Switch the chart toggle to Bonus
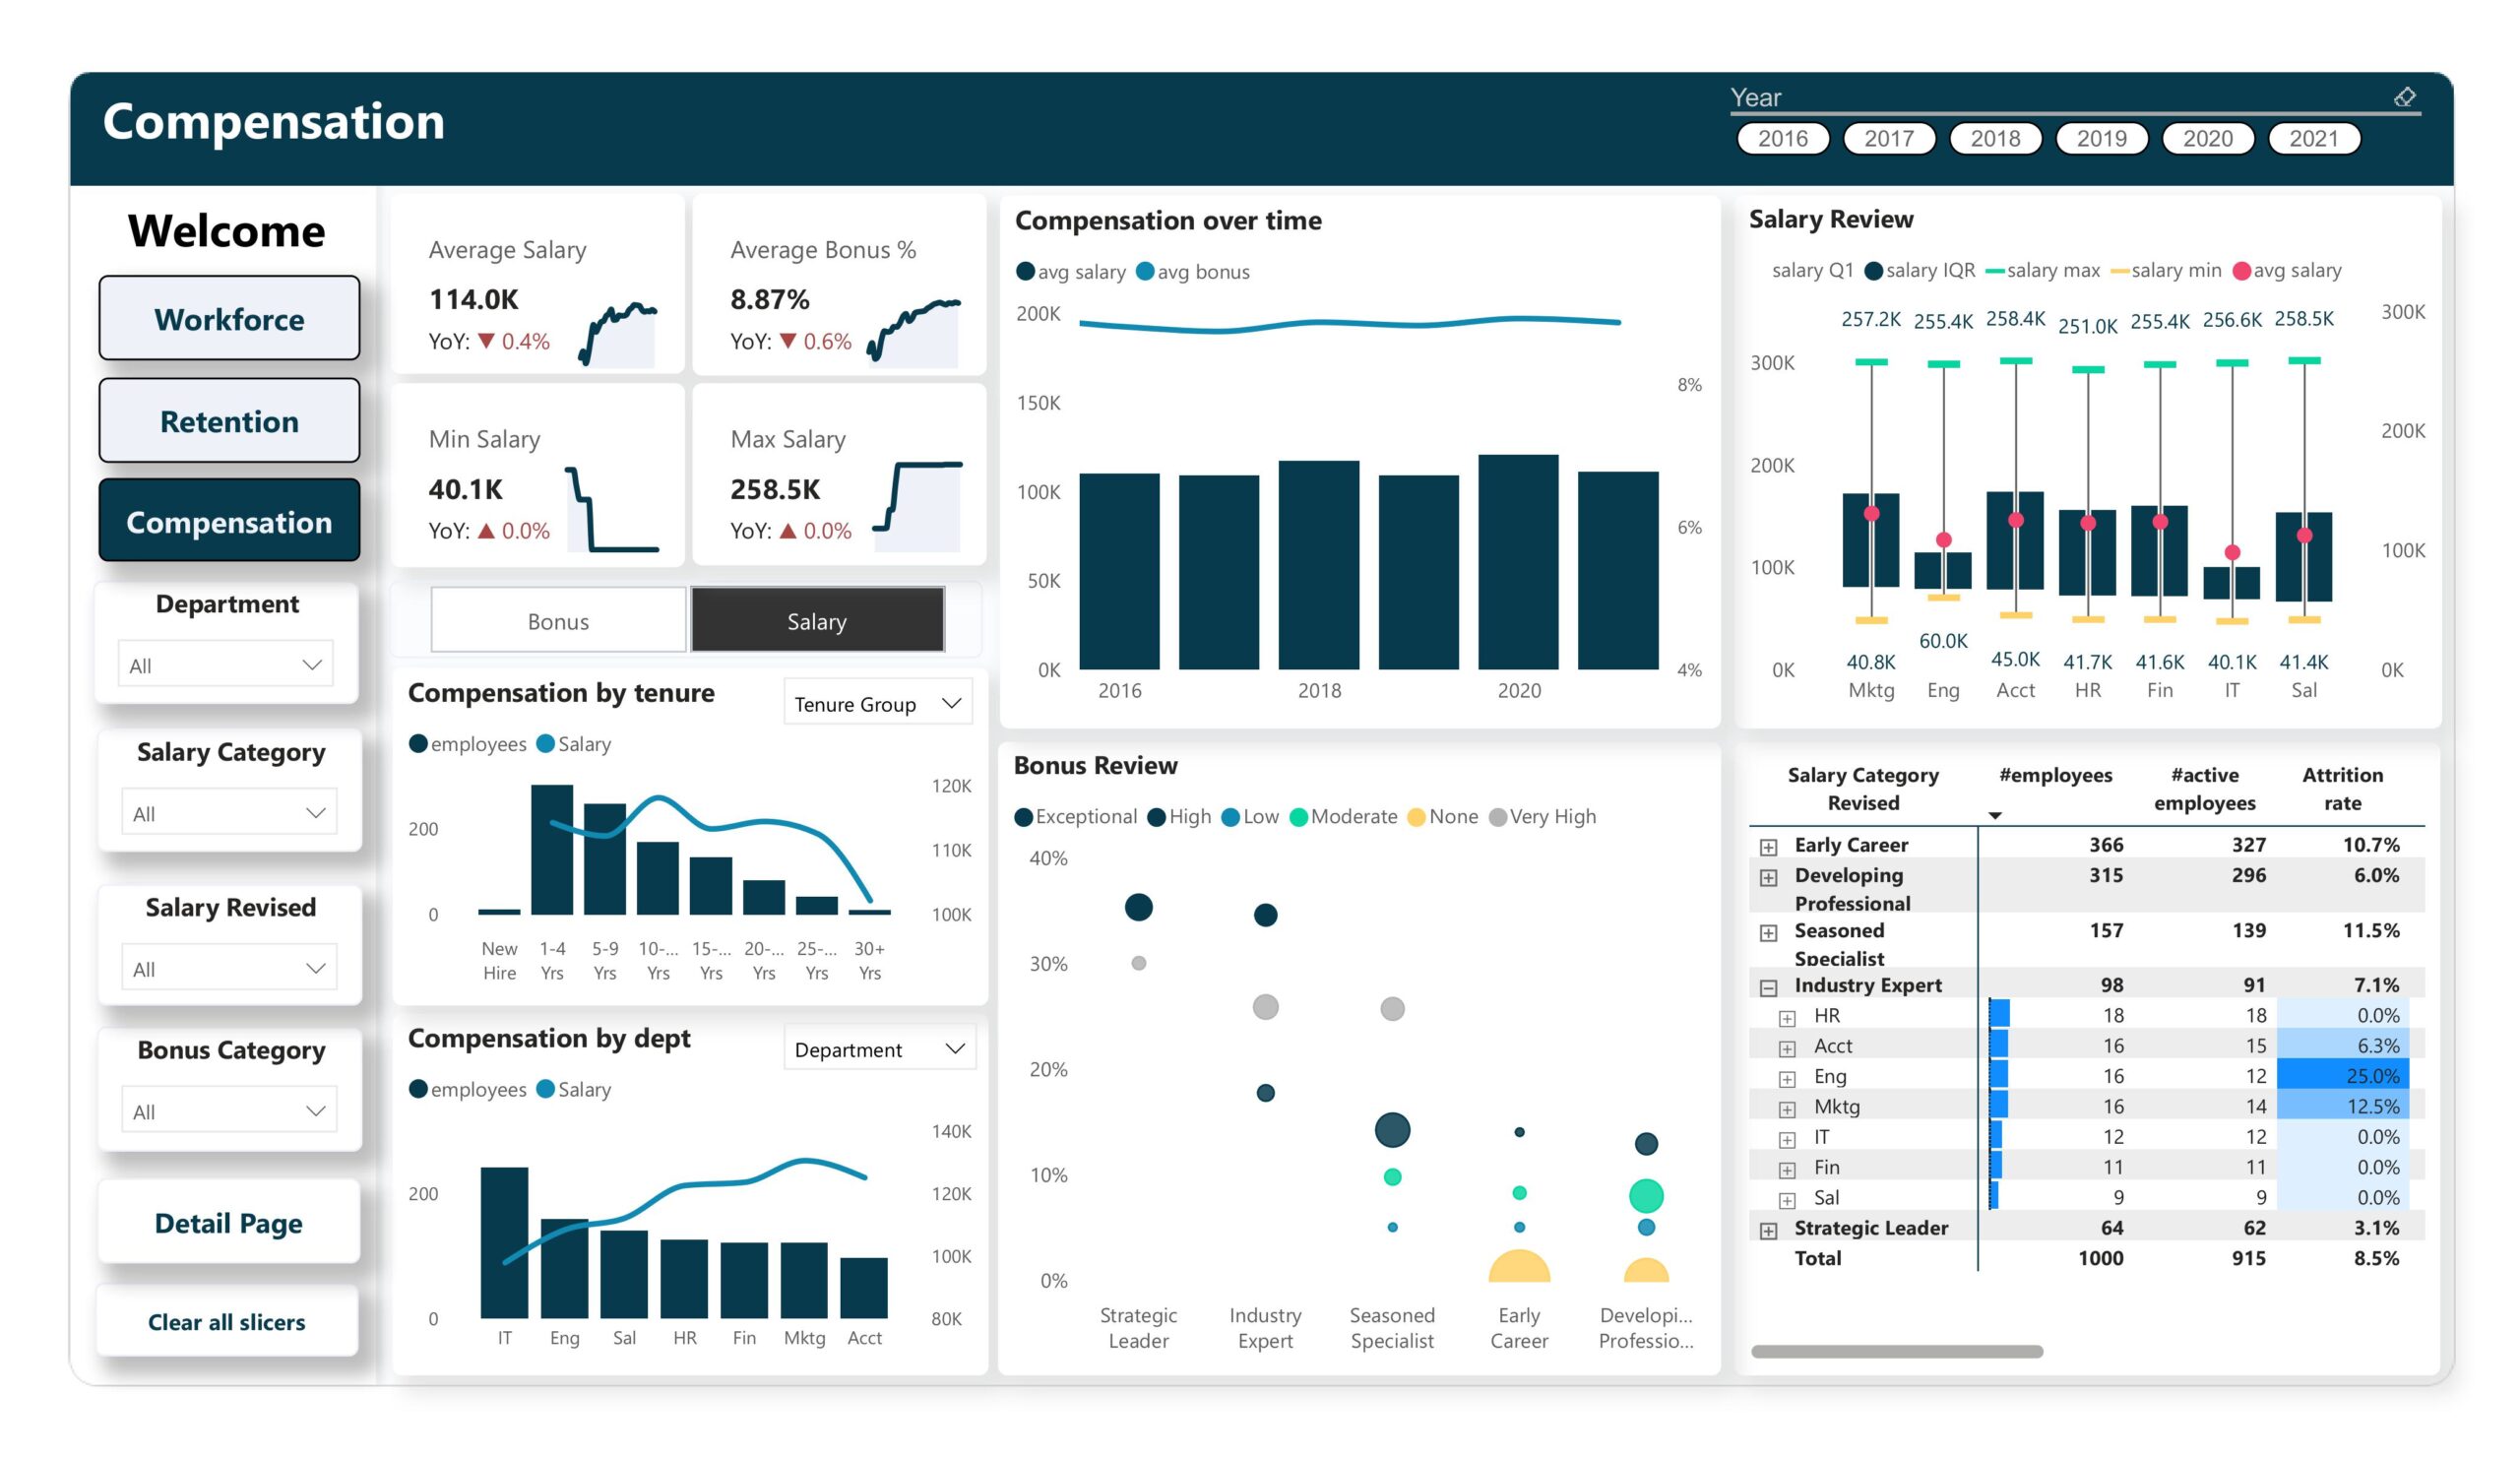The image size is (2520, 1457). [558, 621]
